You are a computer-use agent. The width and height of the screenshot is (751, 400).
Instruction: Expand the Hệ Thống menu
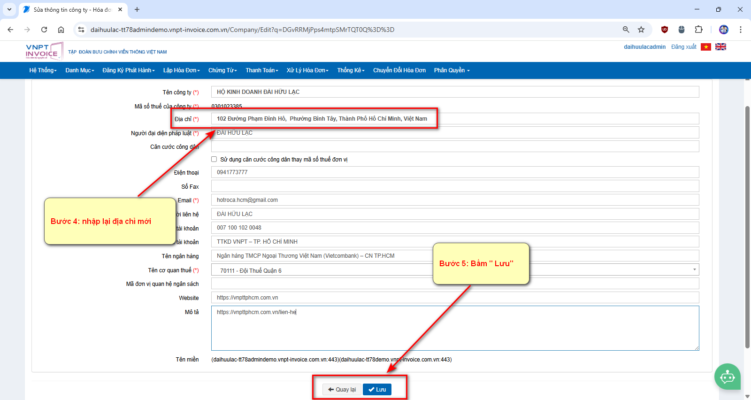point(43,70)
